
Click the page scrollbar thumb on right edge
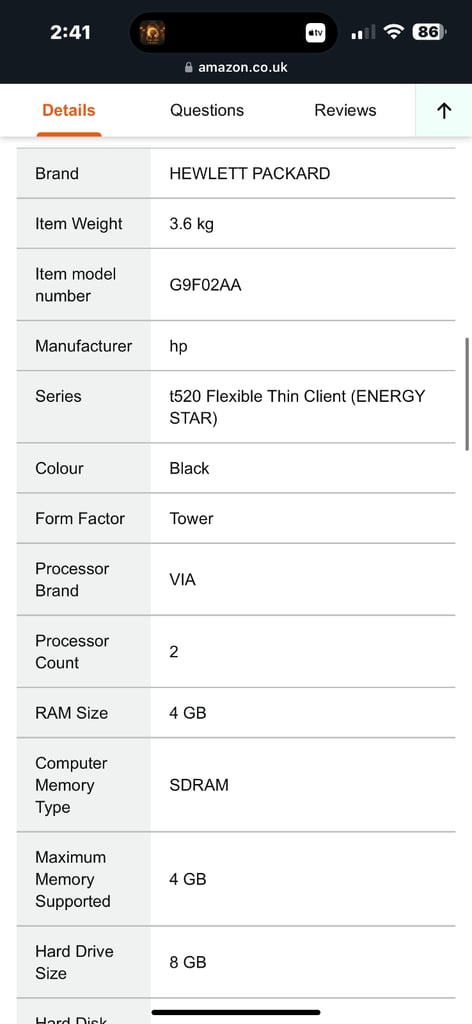click(x=467, y=394)
